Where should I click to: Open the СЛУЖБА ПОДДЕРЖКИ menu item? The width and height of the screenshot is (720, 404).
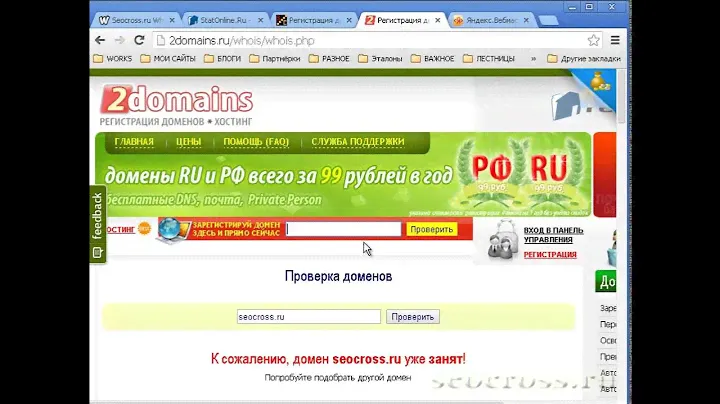tap(357, 142)
